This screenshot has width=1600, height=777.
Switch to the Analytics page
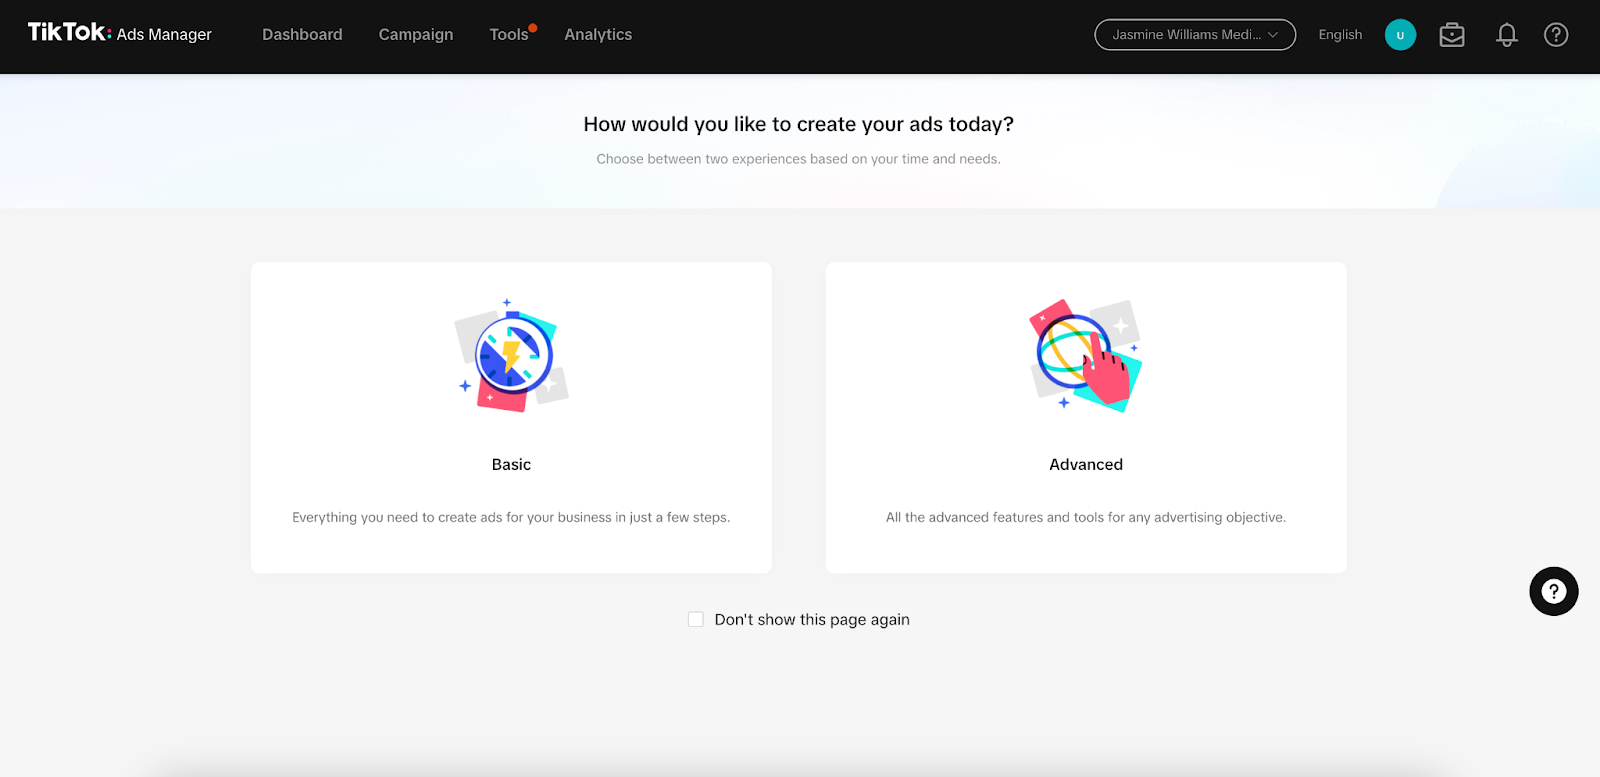598,35
